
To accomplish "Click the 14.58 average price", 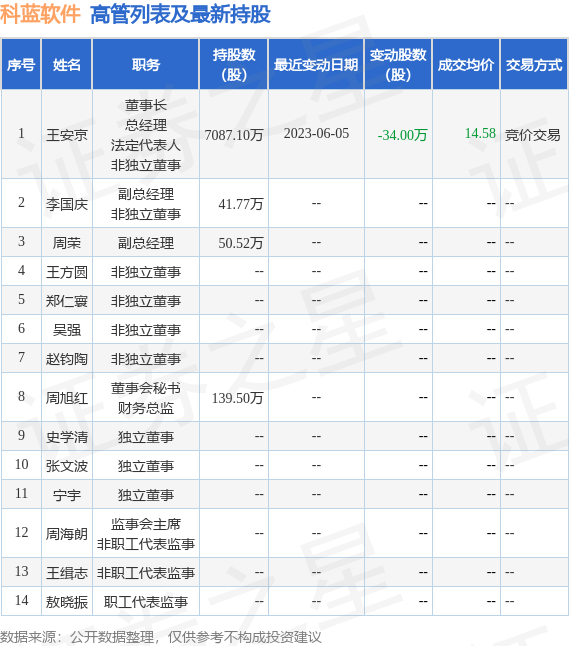I will click(480, 133).
